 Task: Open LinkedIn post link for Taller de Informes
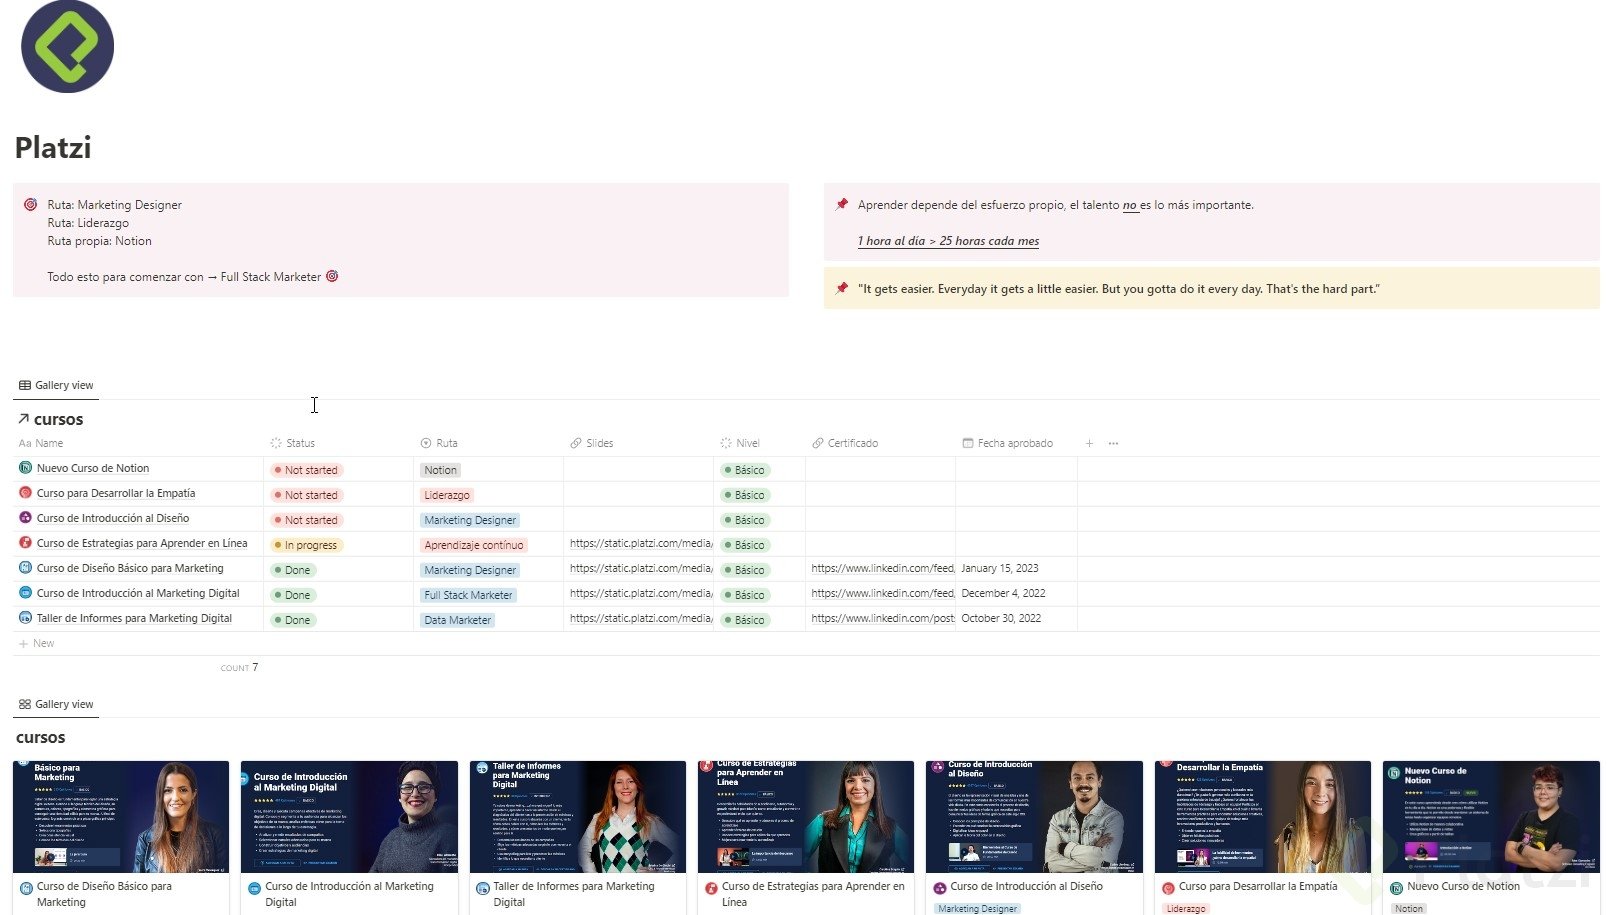pos(882,618)
